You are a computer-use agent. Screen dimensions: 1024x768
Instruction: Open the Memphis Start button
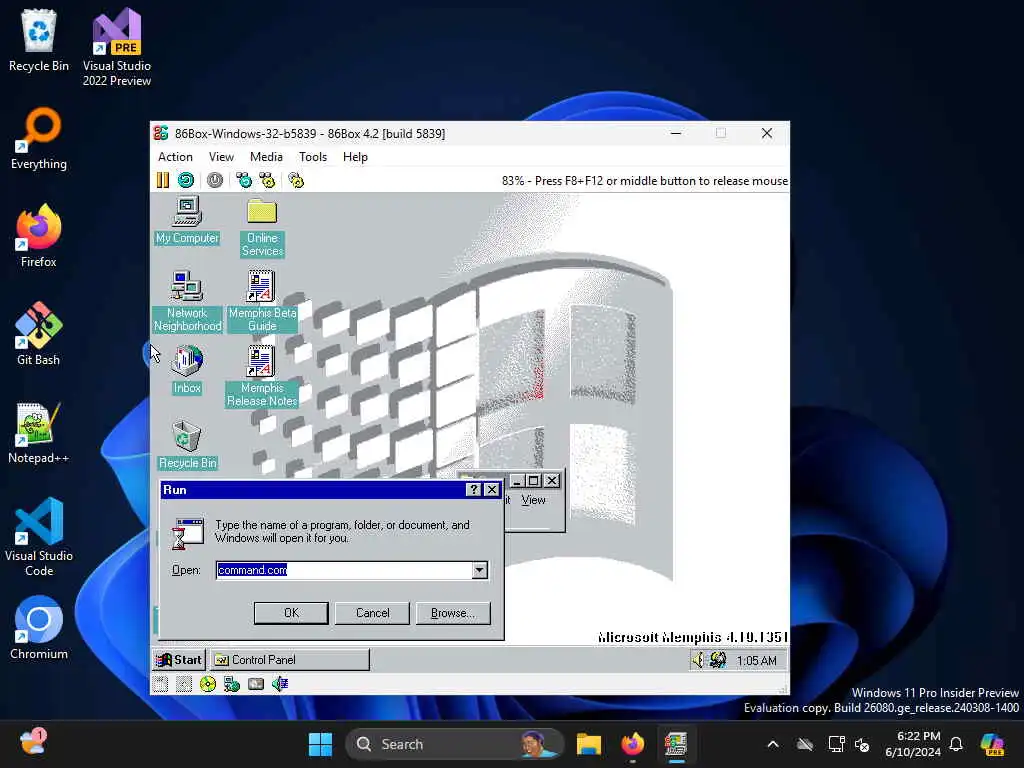click(180, 660)
